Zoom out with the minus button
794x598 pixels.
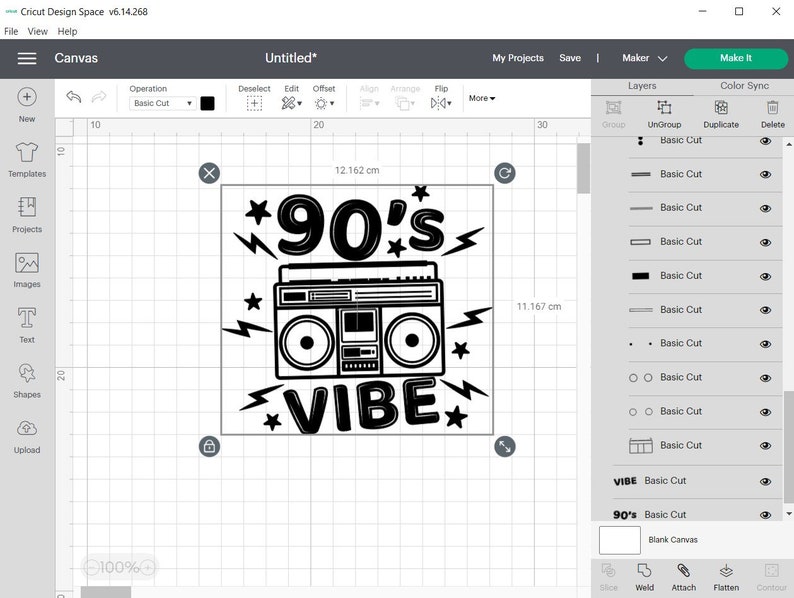(x=91, y=568)
